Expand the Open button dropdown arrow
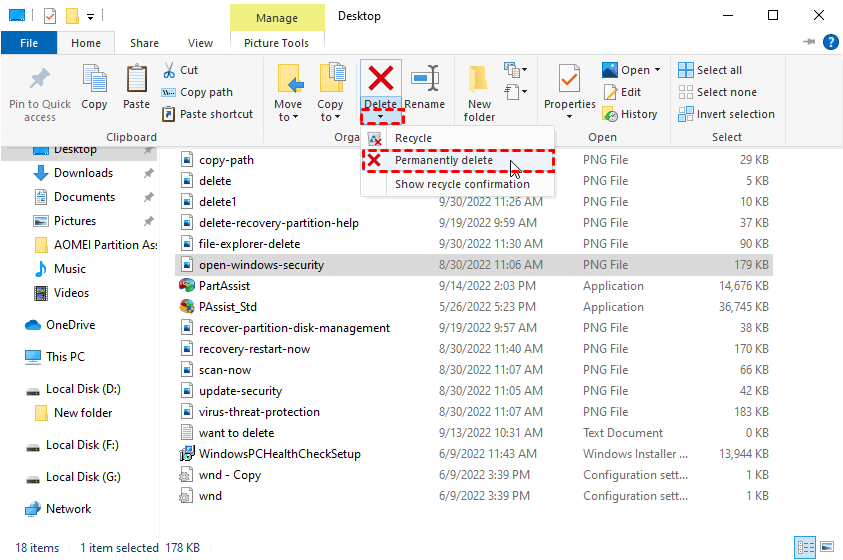The height and width of the screenshot is (560, 843). [658, 70]
